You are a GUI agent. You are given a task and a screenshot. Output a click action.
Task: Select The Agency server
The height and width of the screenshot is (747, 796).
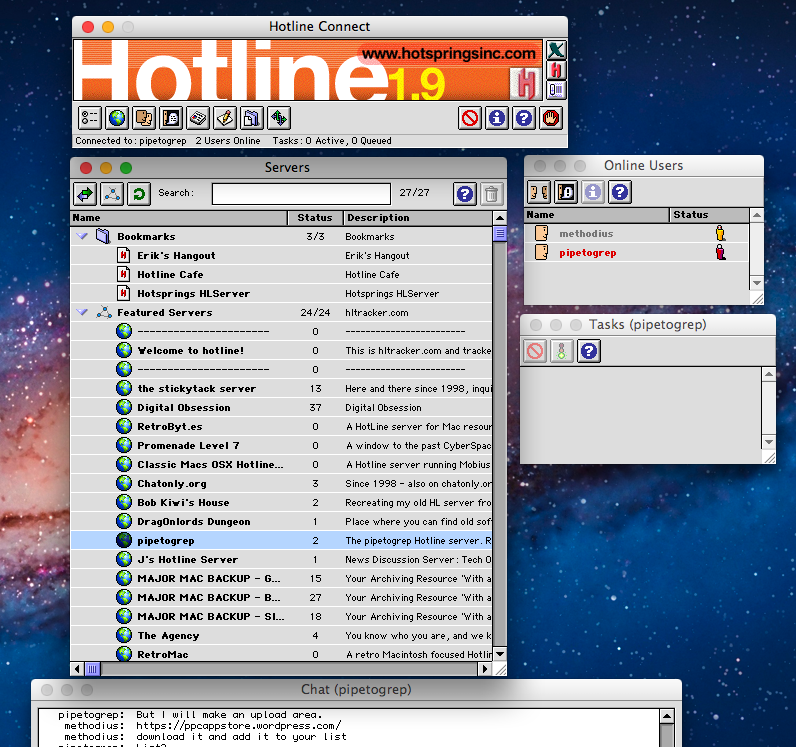point(281,635)
